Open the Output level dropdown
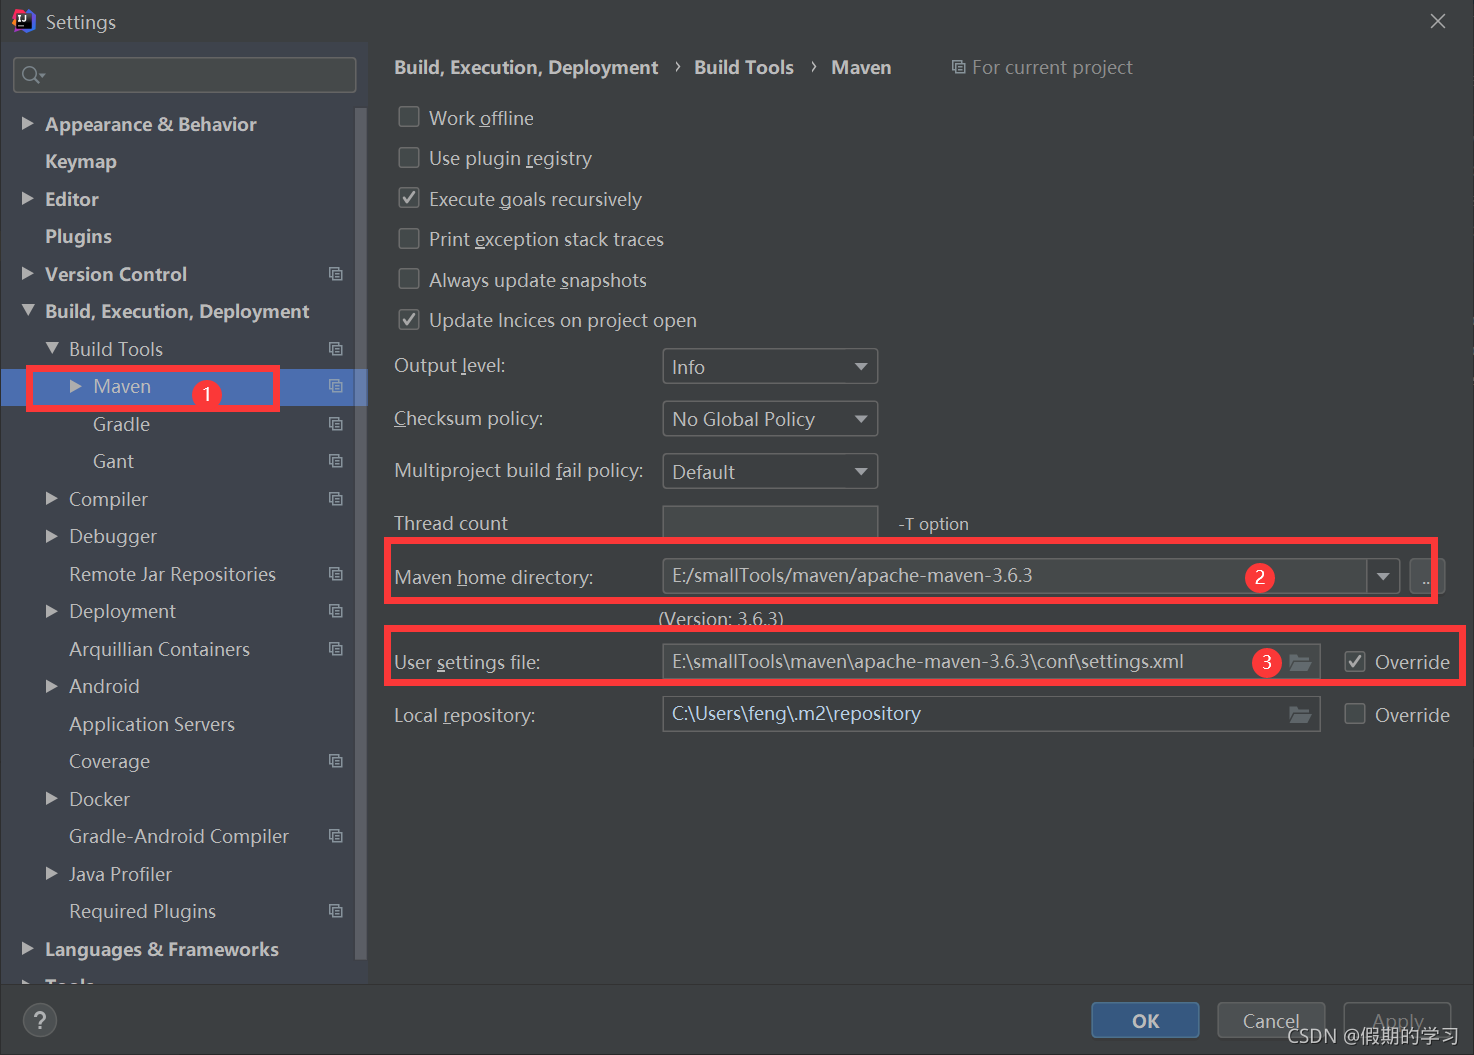The width and height of the screenshot is (1474, 1055). click(770, 366)
